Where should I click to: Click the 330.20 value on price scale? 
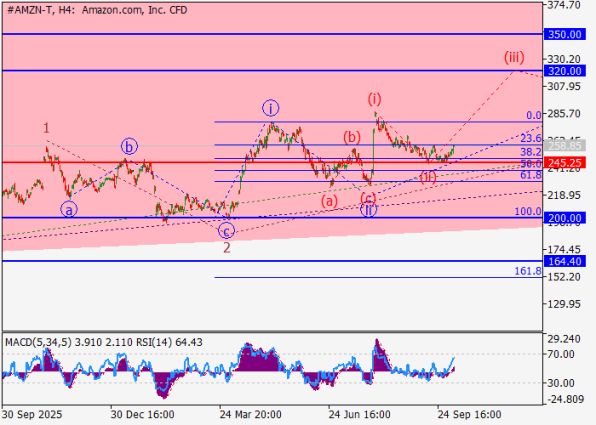coord(564,59)
